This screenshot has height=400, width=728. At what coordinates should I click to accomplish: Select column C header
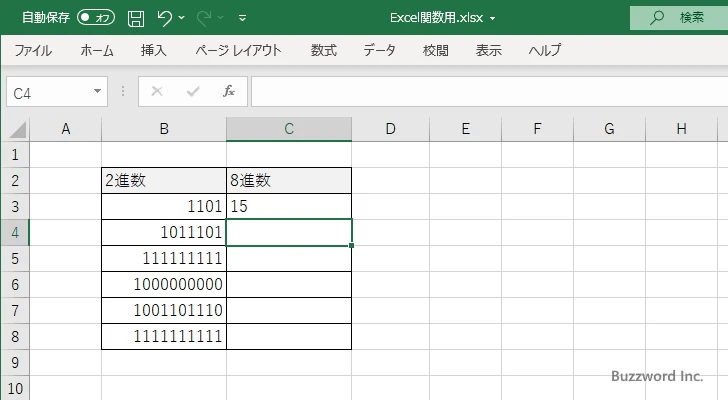coord(289,129)
